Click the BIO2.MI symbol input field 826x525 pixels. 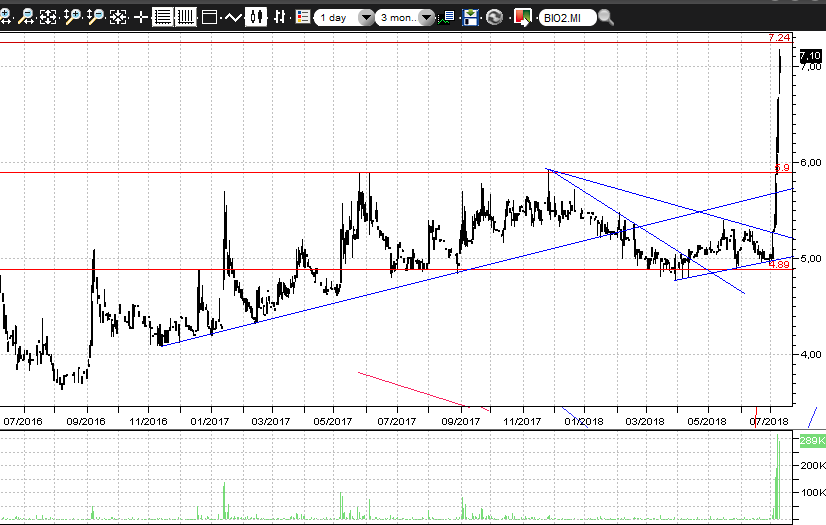pyautogui.click(x=567, y=17)
